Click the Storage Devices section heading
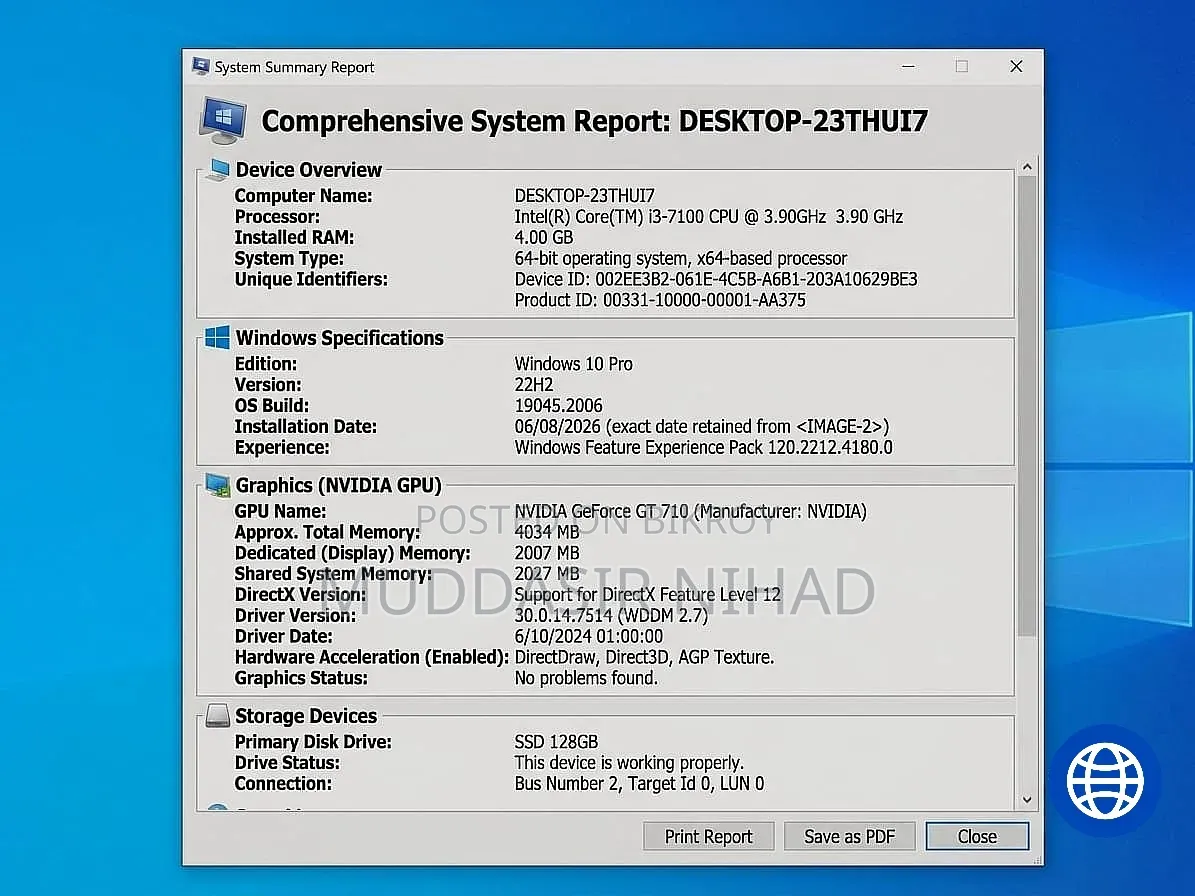This screenshot has width=1195, height=896. 306,716
